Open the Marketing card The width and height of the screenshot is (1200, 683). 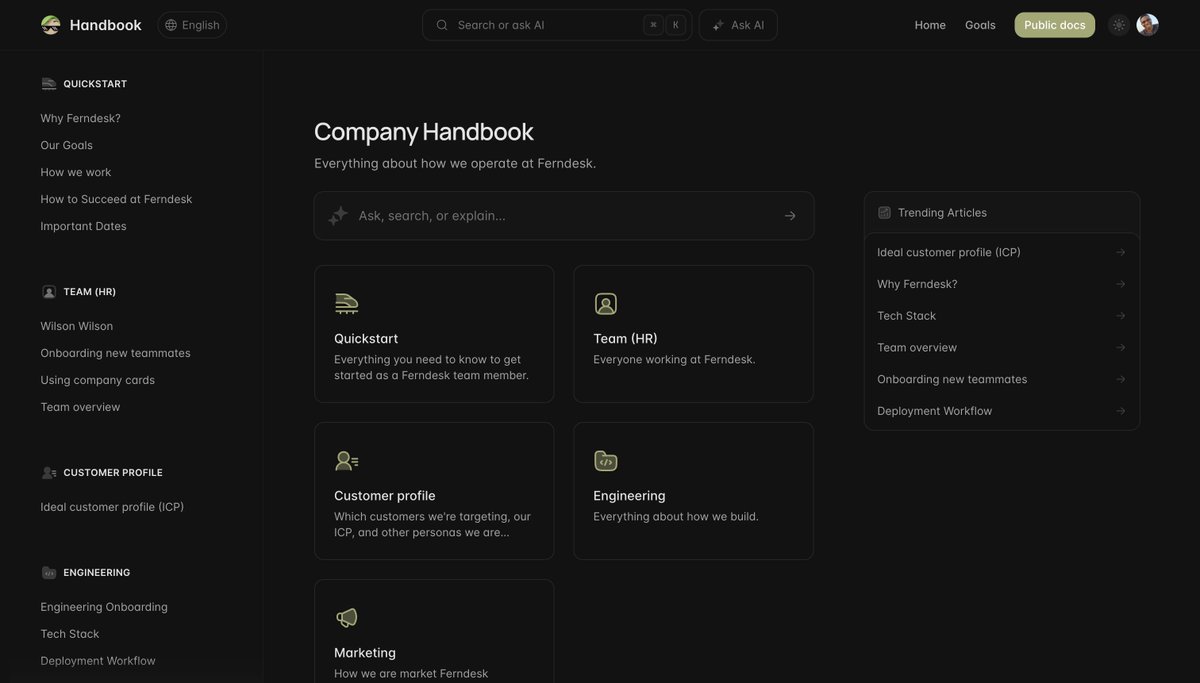tap(434, 632)
